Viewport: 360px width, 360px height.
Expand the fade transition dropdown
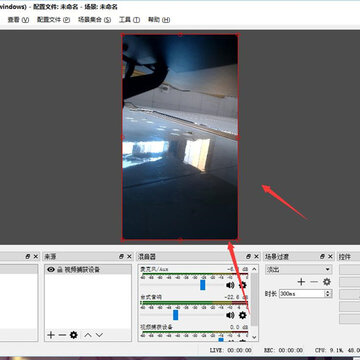[x=298, y=269]
